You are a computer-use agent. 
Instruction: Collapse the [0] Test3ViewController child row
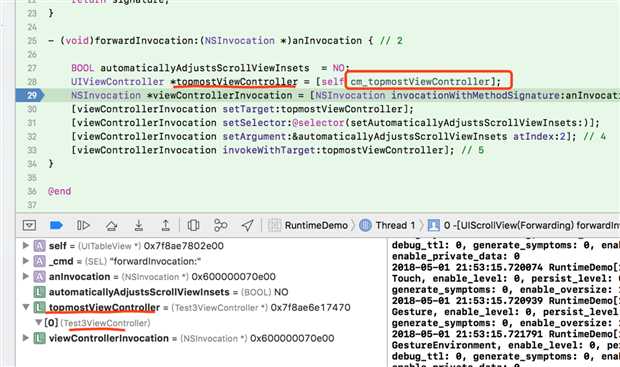coord(38,322)
